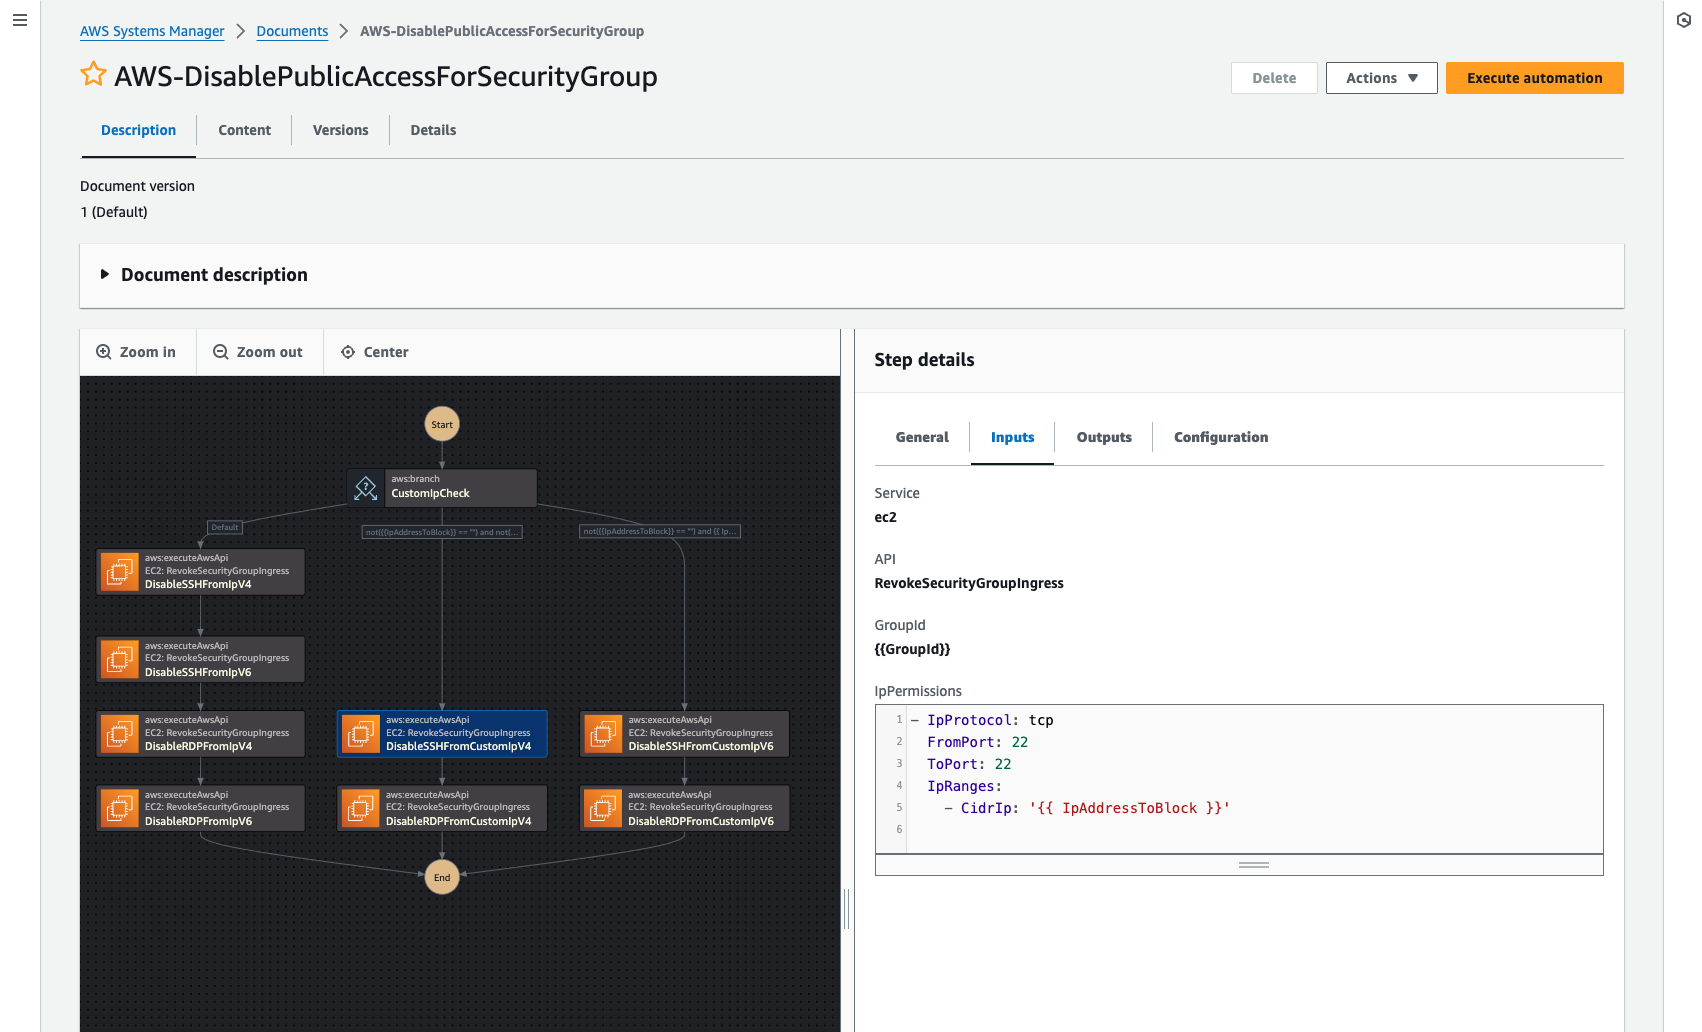The width and height of the screenshot is (1702, 1032).
Task: Click the top-right hexagon settings icon
Action: coord(1683,20)
